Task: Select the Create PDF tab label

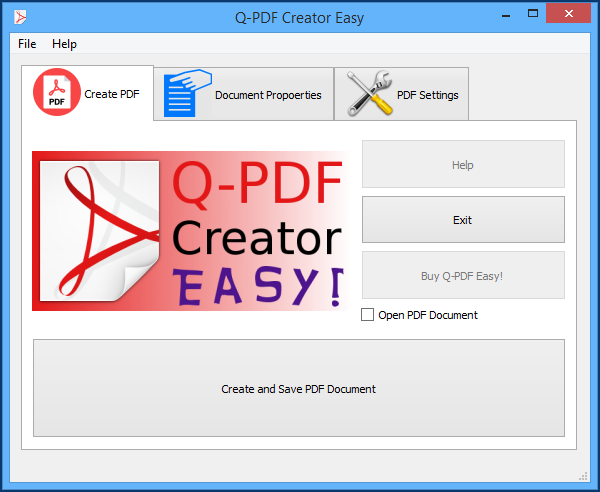Action: click(x=112, y=94)
